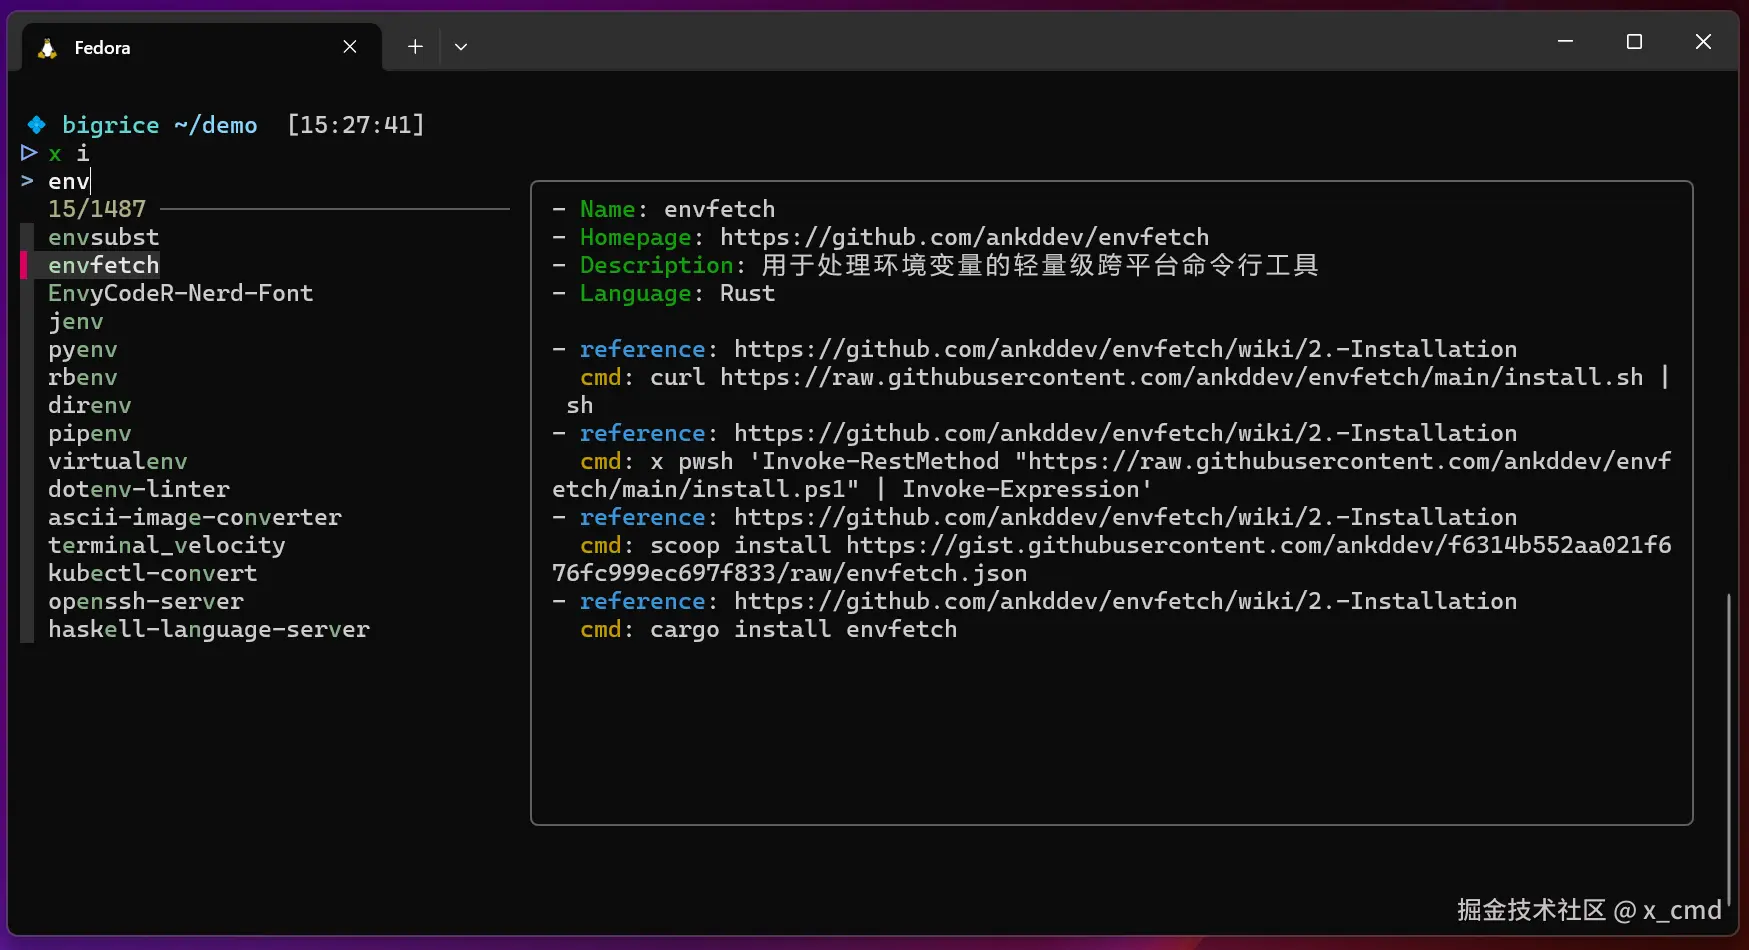Click the raw install.sh URL in curl command
Screen dimensions: 1749x950
1182,377
